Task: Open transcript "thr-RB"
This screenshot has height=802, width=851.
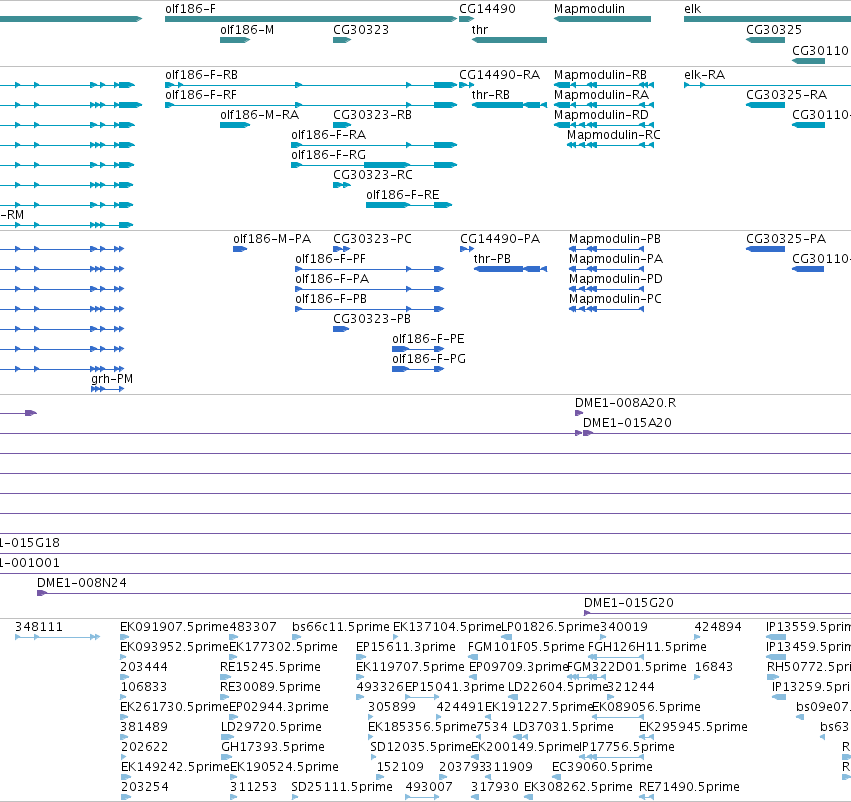Action: point(491,94)
